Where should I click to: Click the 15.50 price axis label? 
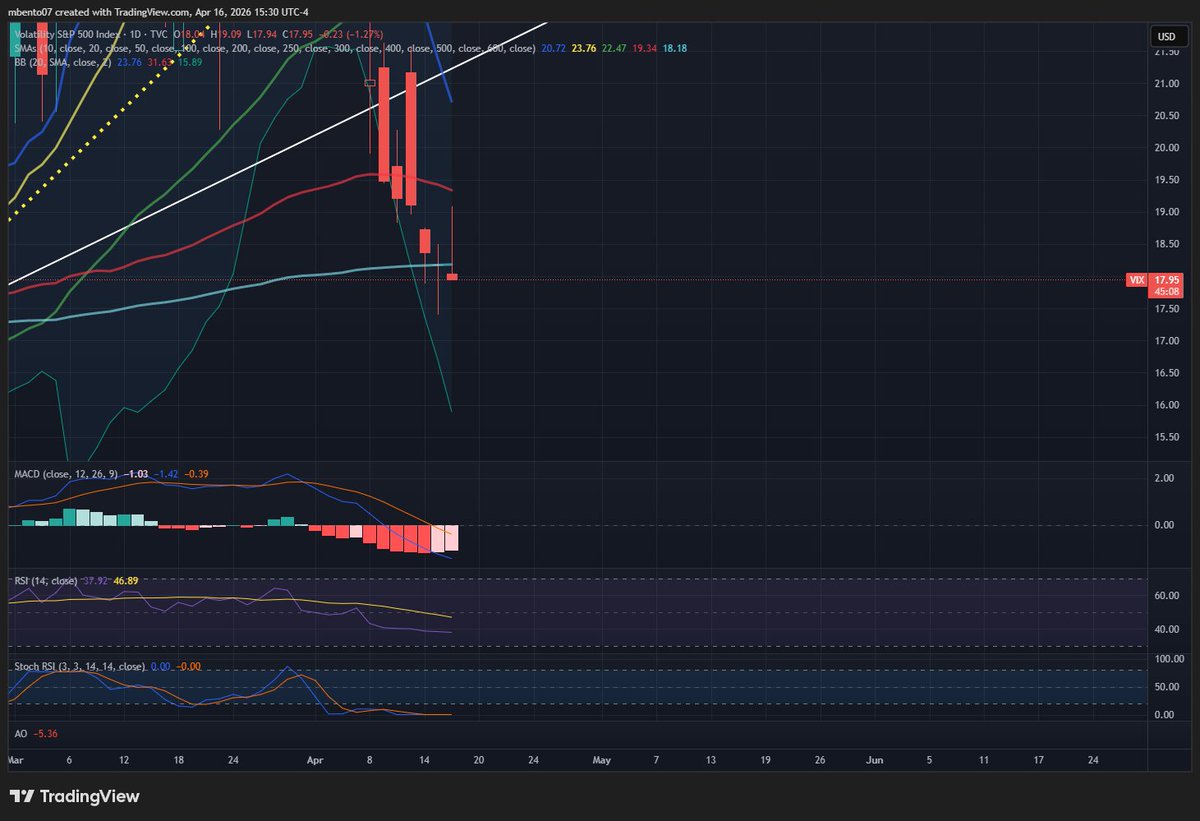point(1167,437)
